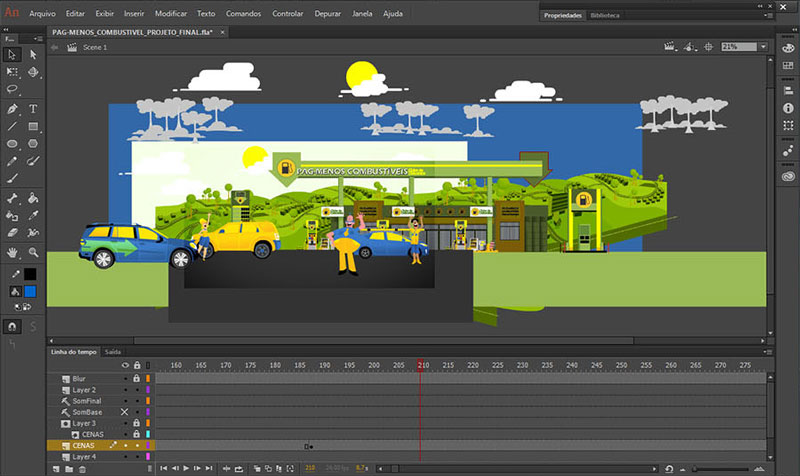The height and width of the screenshot is (476, 800).
Task: Click the Edit Symbols icon
Action: tap(690, 47)
